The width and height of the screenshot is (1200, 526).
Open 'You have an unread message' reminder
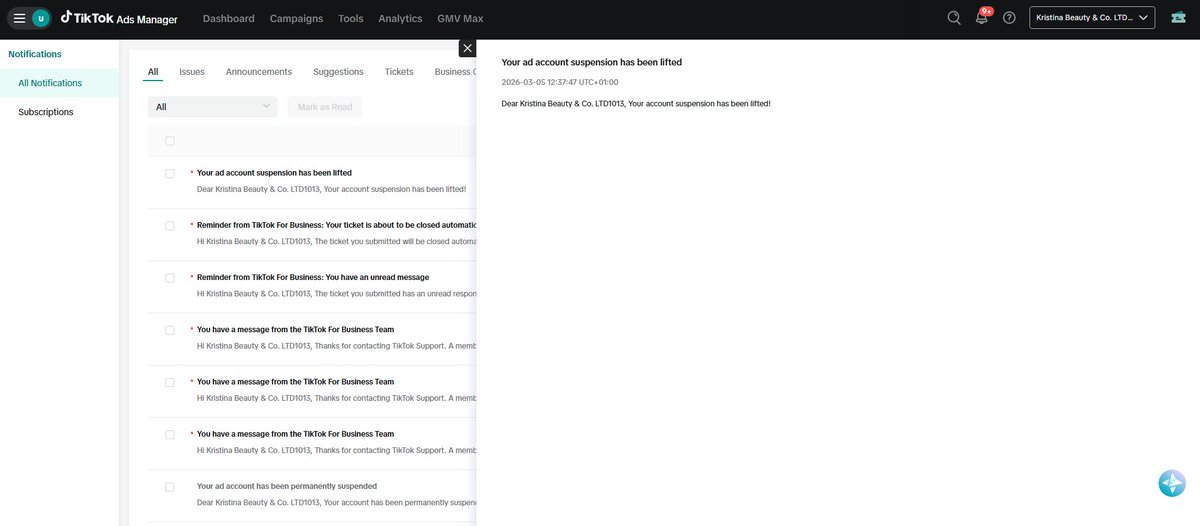tap(312, 285)
